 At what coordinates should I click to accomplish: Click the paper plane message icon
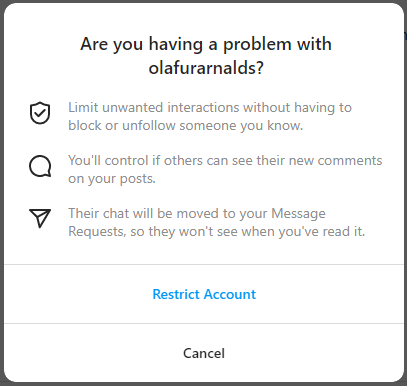(x=40, y=218)
